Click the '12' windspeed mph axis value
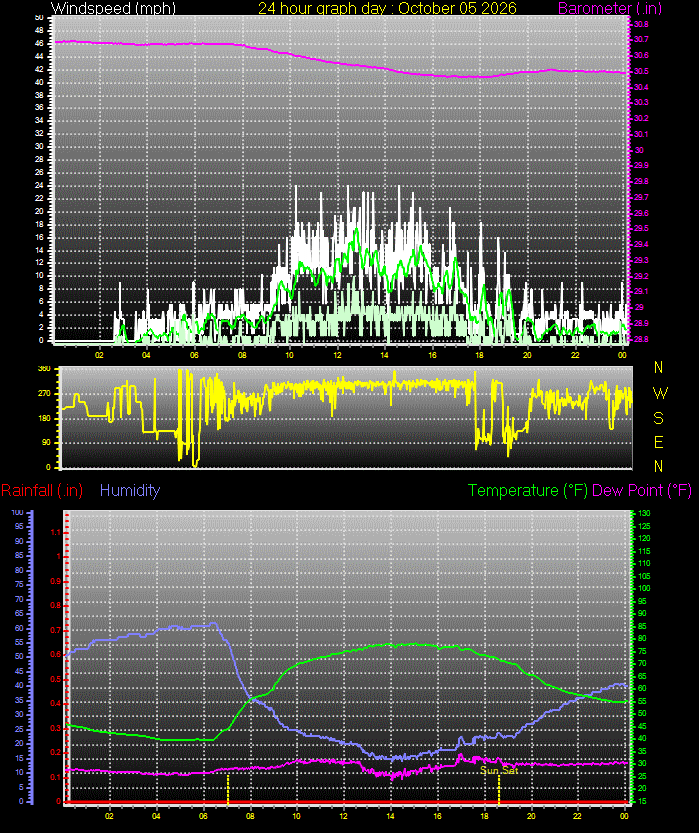Screen dimensions: 699x833 coord(39,262)
